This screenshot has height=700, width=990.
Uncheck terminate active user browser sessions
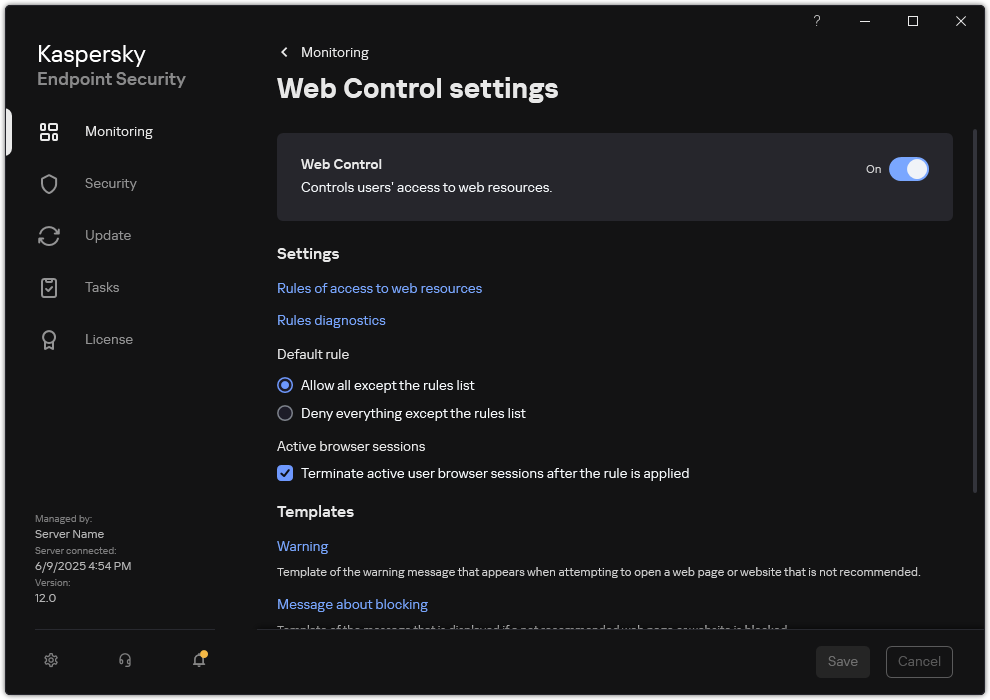point(285,473)
